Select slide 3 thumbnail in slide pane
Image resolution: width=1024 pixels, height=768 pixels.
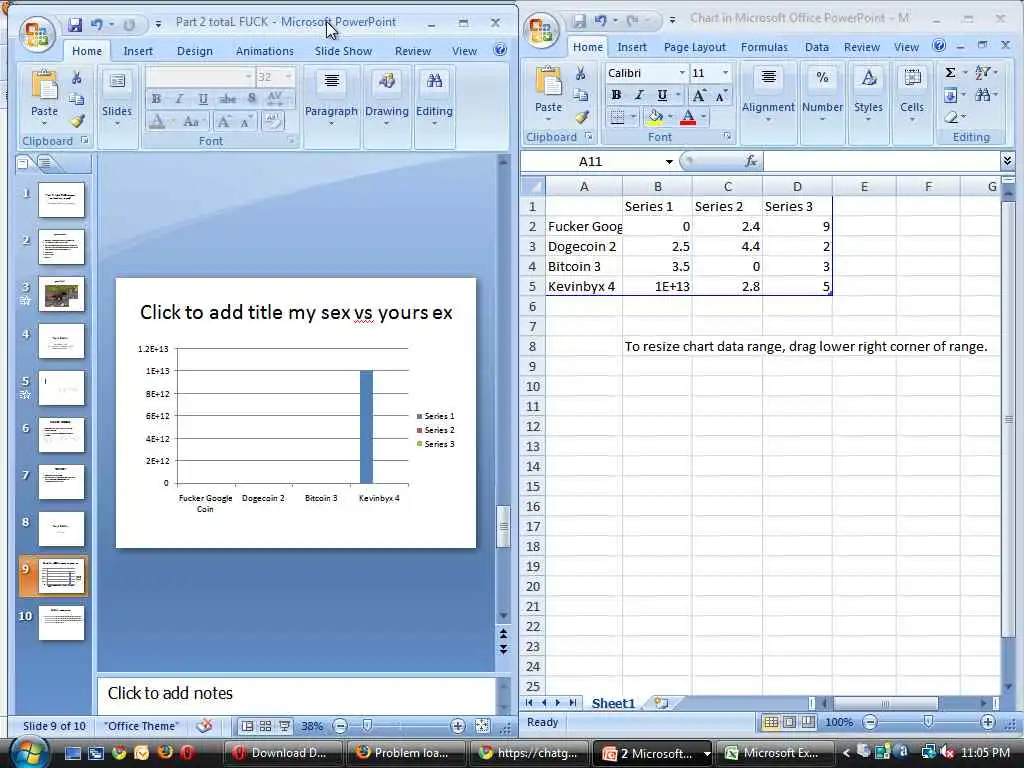coord(61,293)
